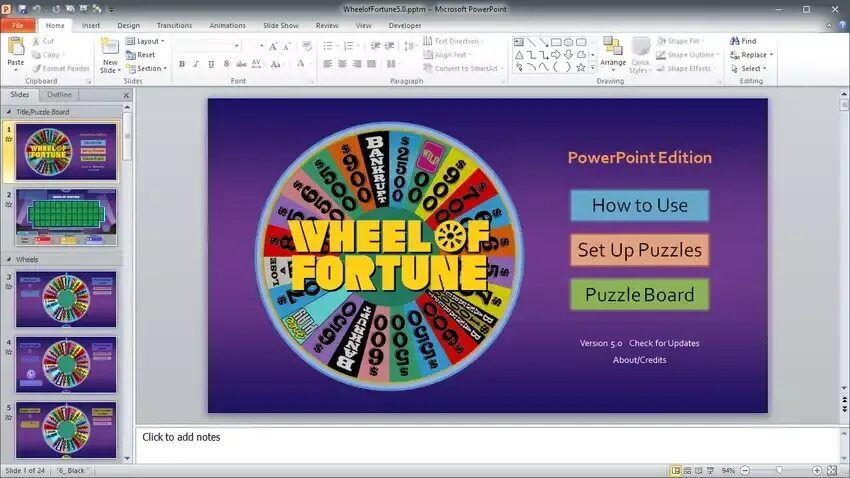Open the Insert ribbon tab

(x=91, y=25)
